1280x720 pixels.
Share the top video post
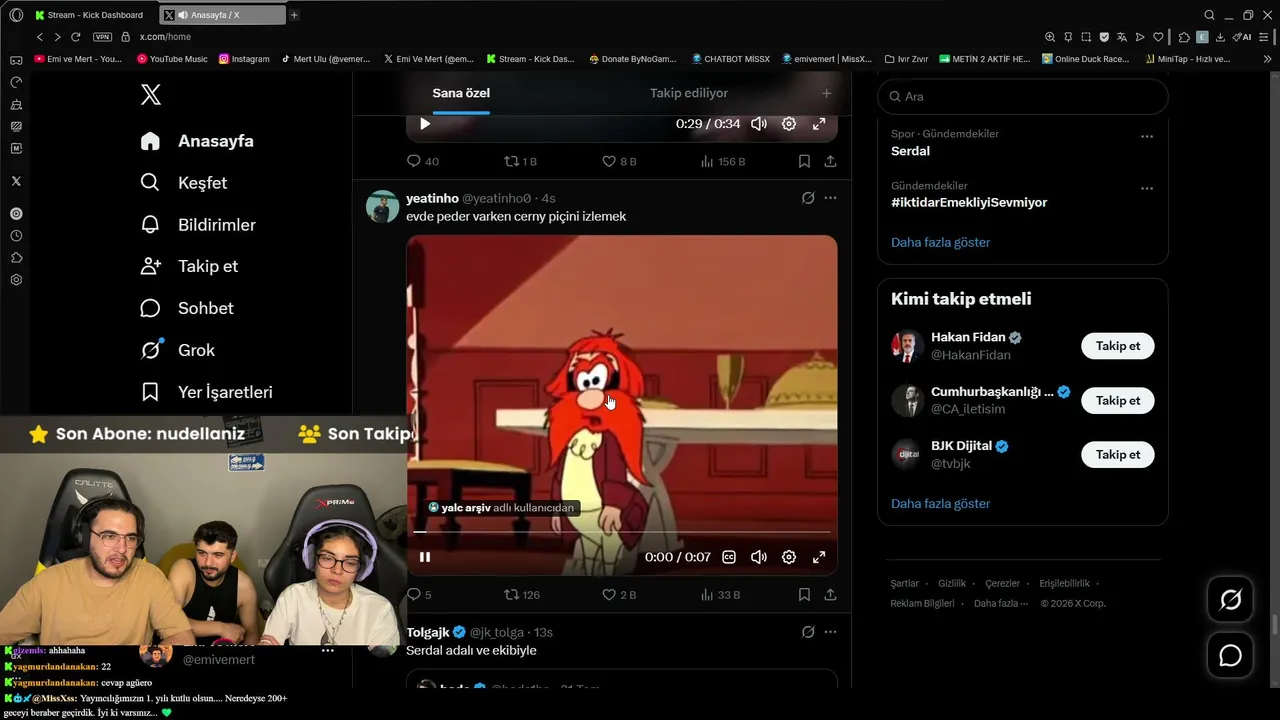(830, 161)
